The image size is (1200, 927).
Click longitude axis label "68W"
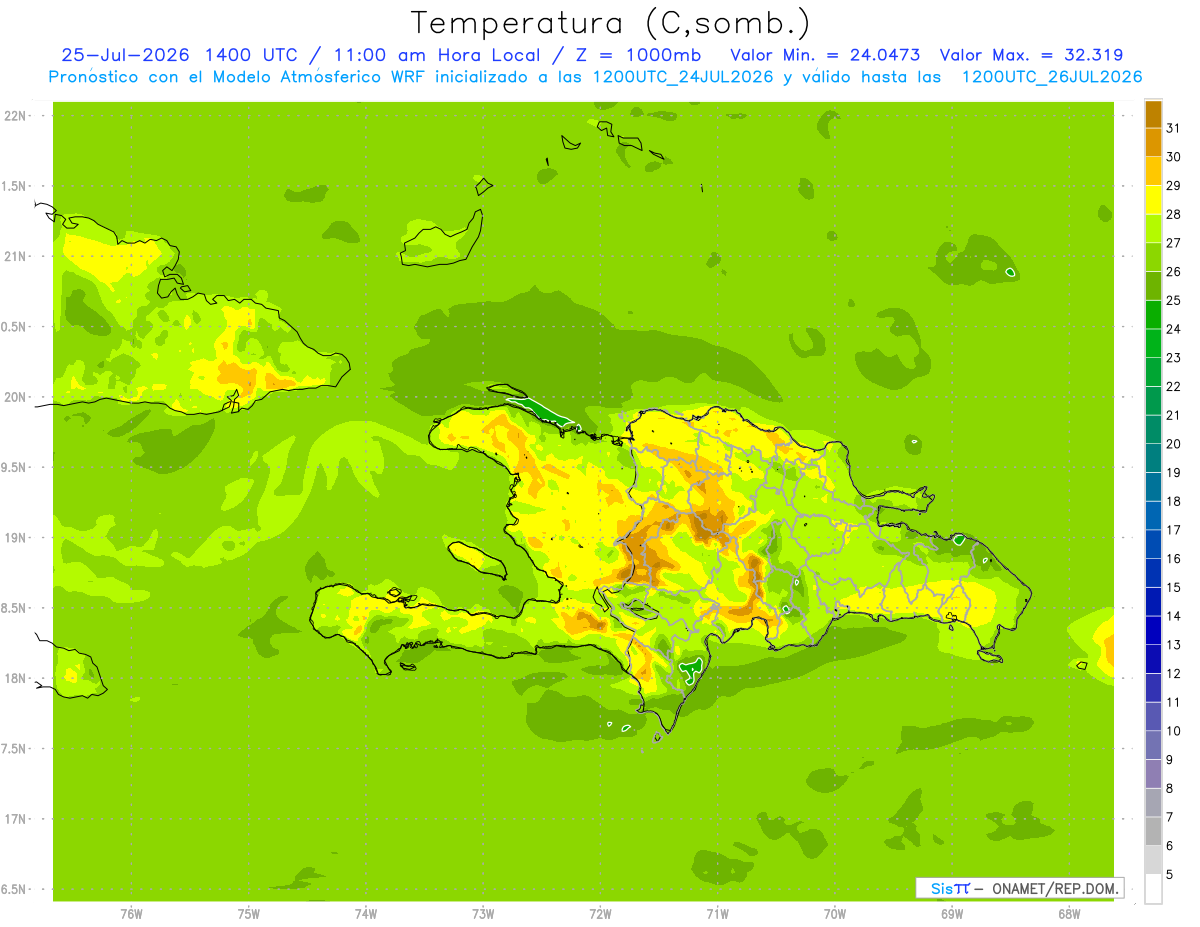tap(1069, 914)
